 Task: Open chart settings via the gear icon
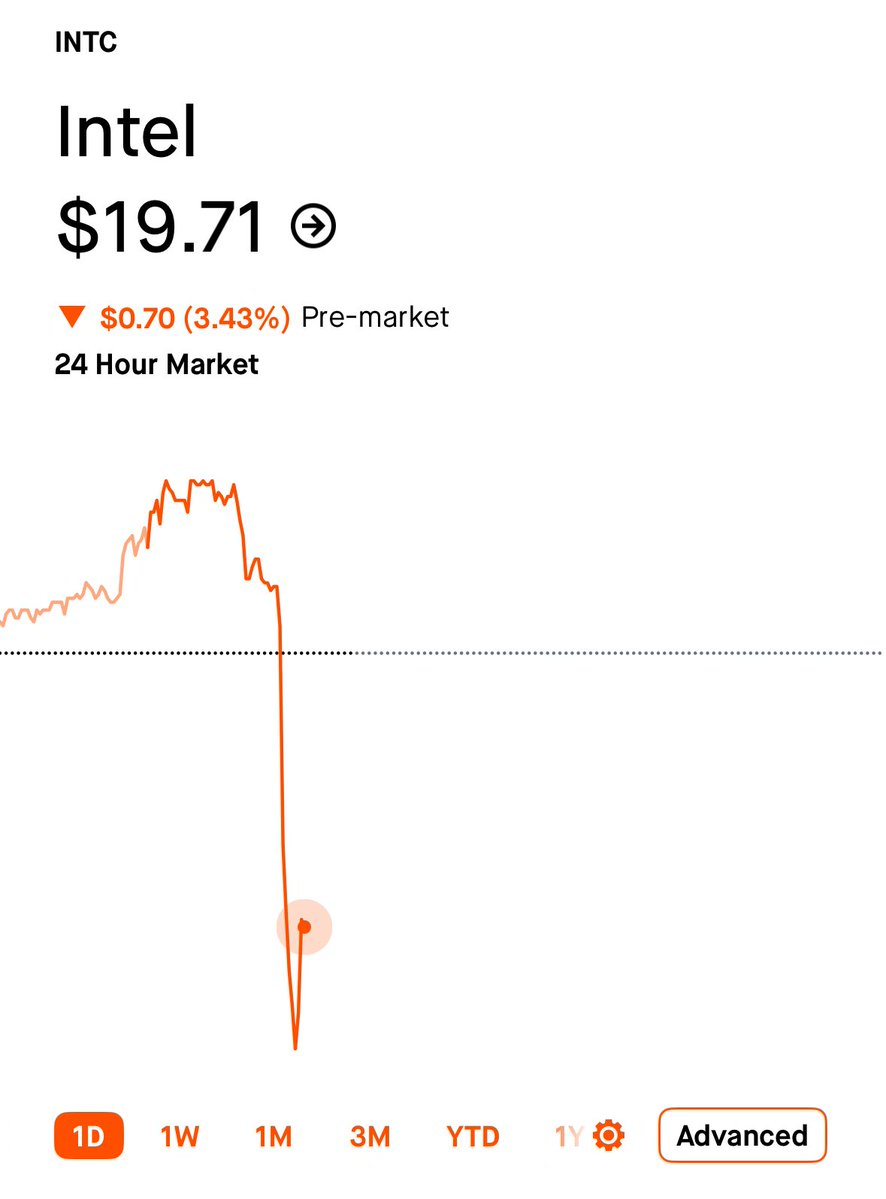point(609,1136)
